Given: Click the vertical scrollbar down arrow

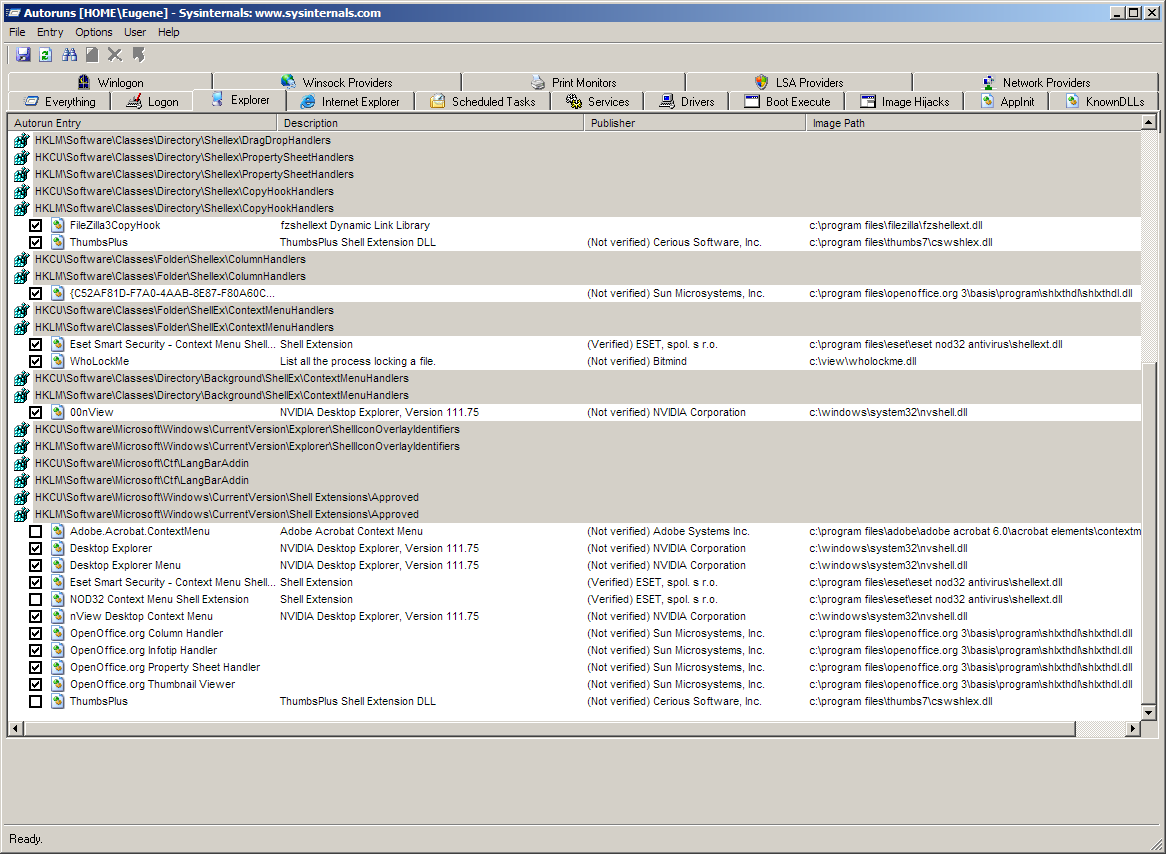Looking at the screenshot, I should pos(1148,713).
